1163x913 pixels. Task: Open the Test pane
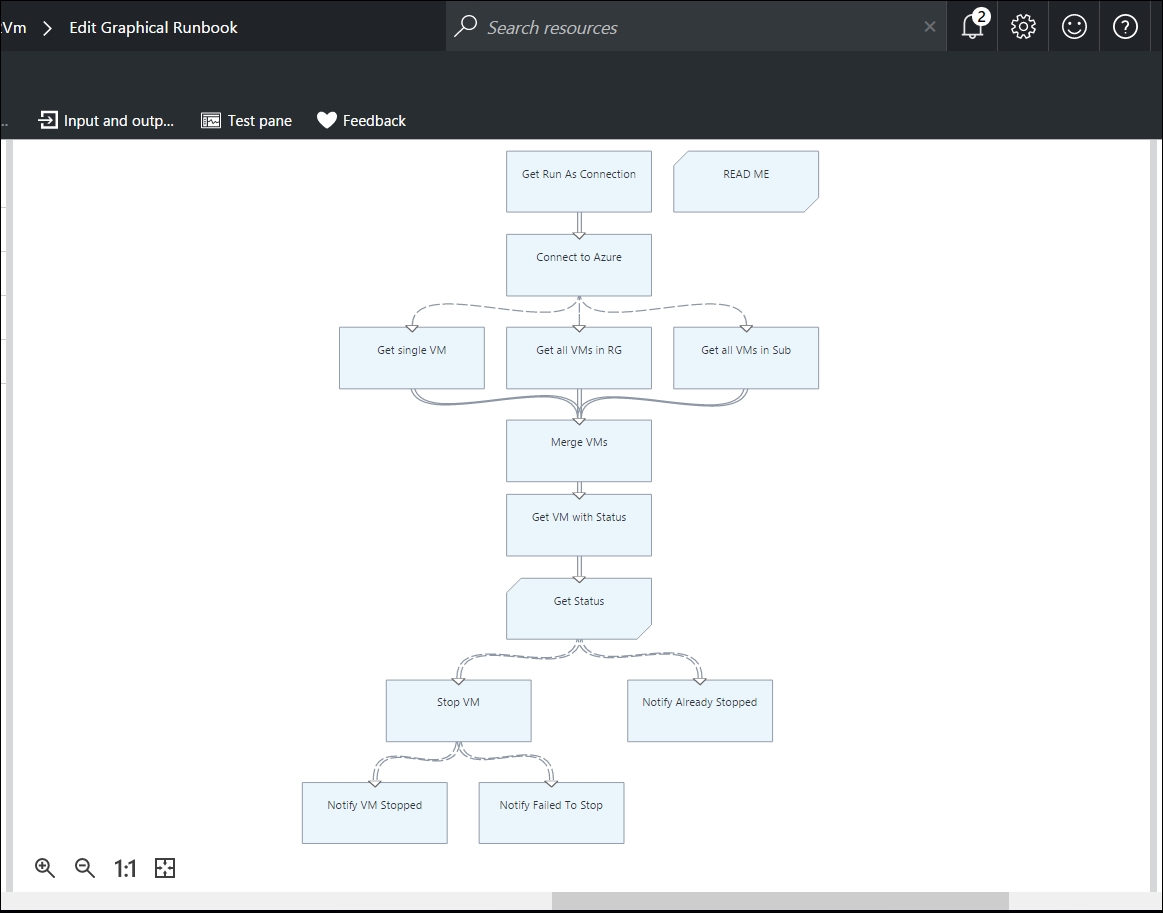click(x=246, y=120)
